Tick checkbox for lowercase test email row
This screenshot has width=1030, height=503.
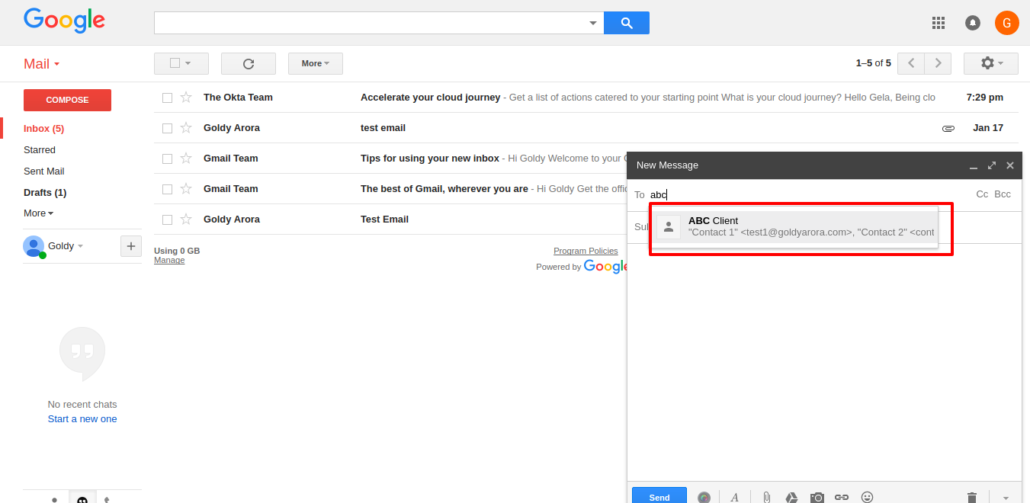pos(168,128)
